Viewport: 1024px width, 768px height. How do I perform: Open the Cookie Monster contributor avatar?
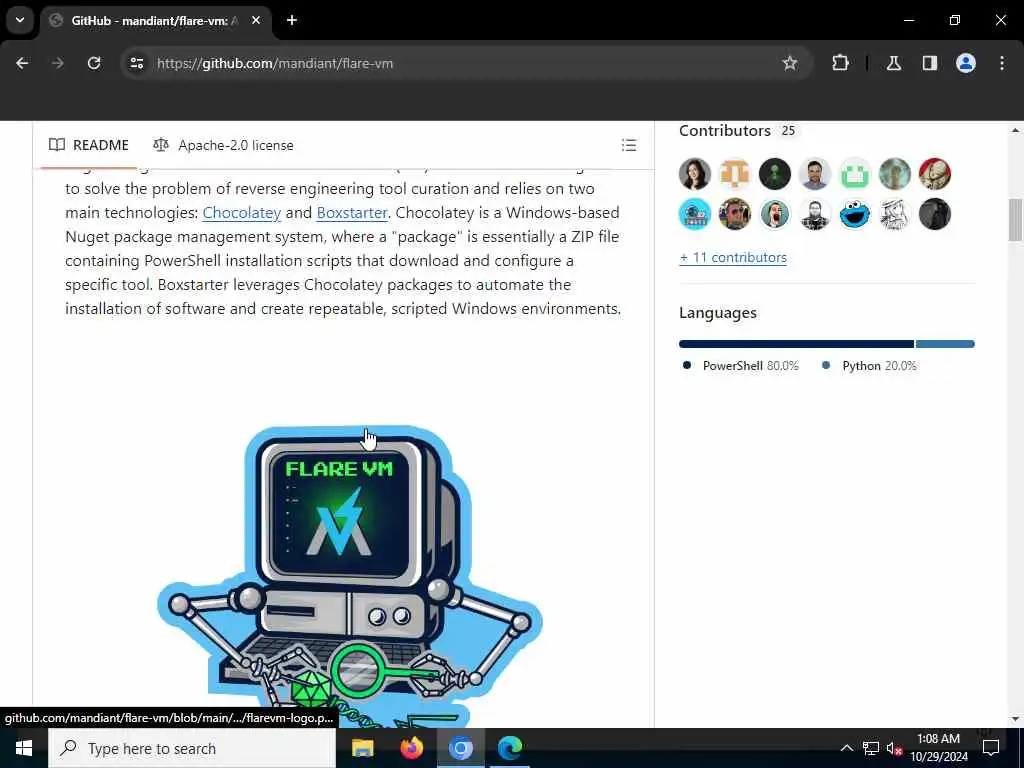pos(855,214)
